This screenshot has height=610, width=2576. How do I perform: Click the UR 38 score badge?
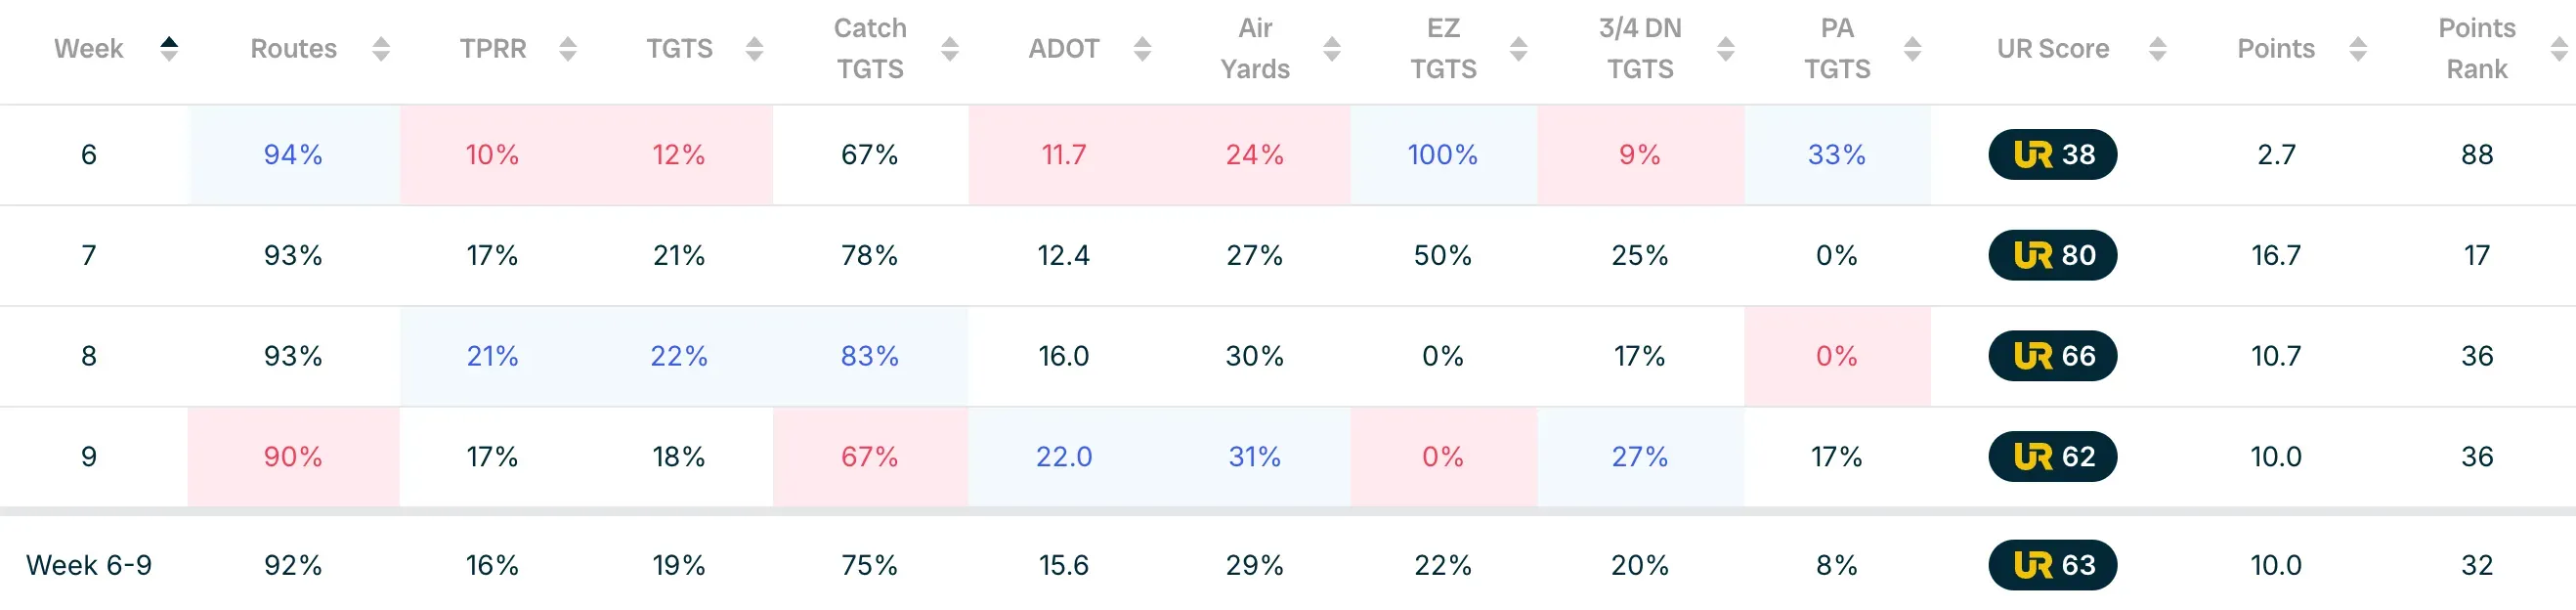[x=2052, y=154]
